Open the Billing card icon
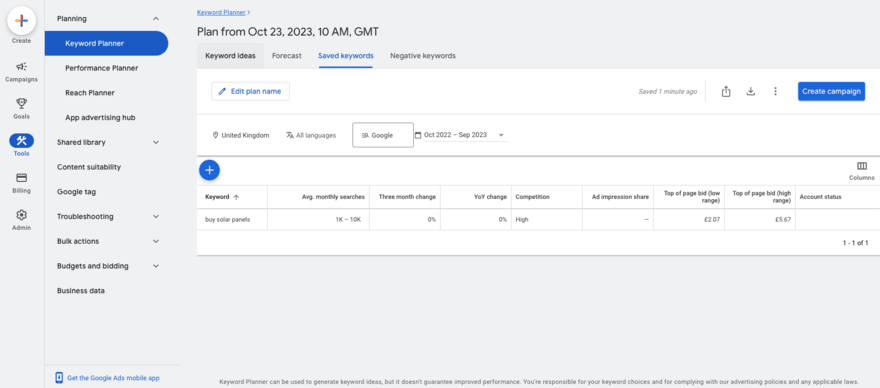The height and width of the screenshot is (388, 880). (x=21, y=178)
